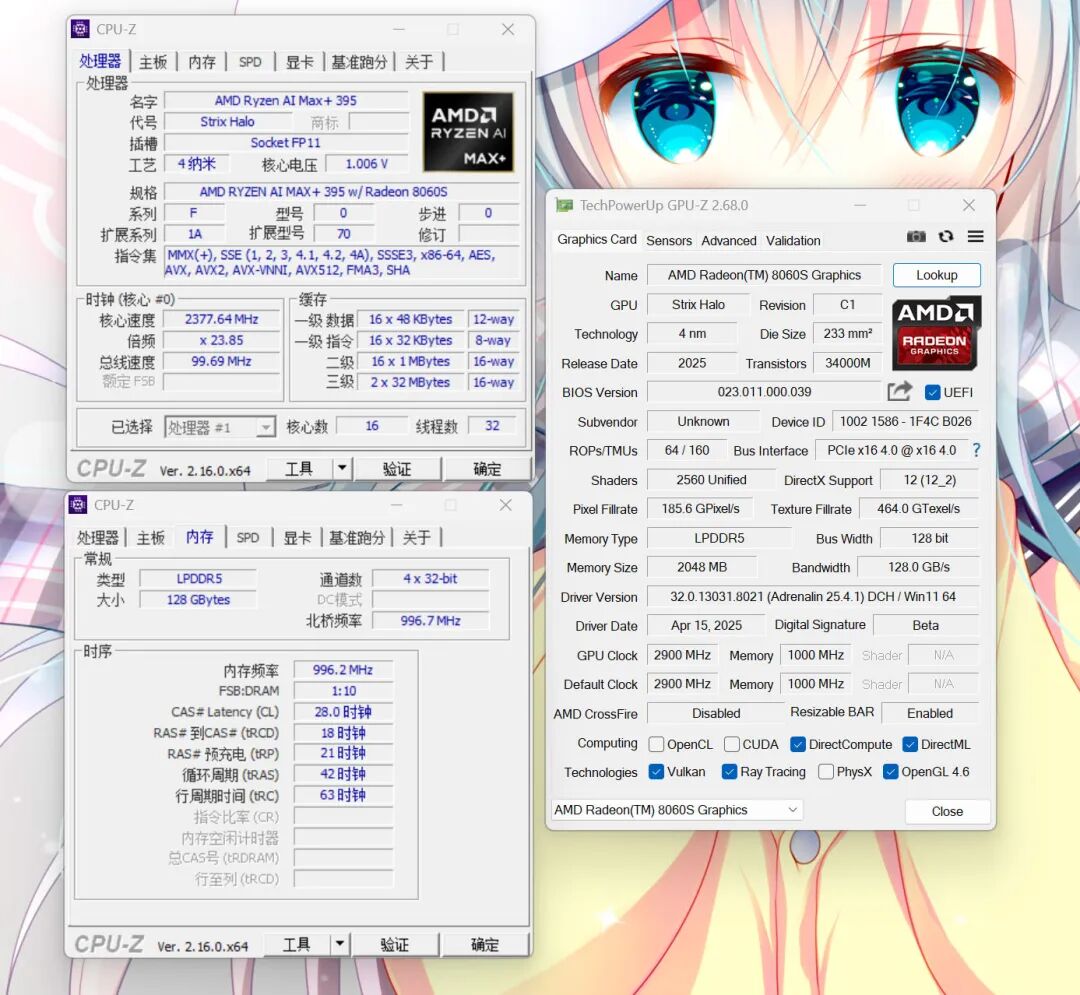Click GPU-Z title bar app icon
The width and height of the screenshot is (1080, 995).
(x=564, y=205)
